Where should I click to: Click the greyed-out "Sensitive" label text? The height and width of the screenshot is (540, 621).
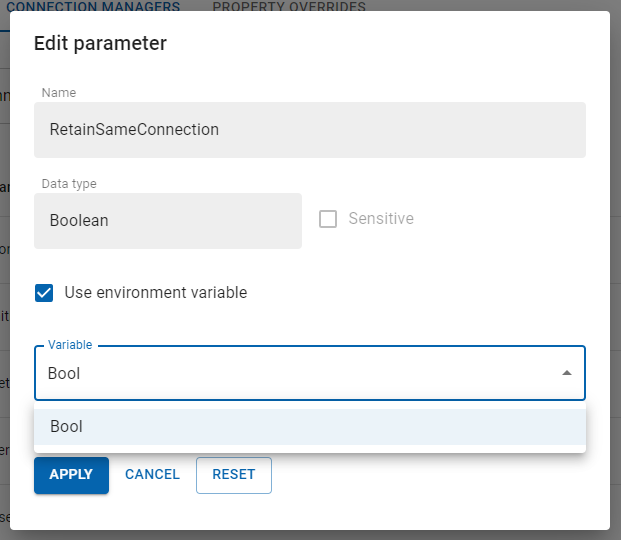point(380,219)
